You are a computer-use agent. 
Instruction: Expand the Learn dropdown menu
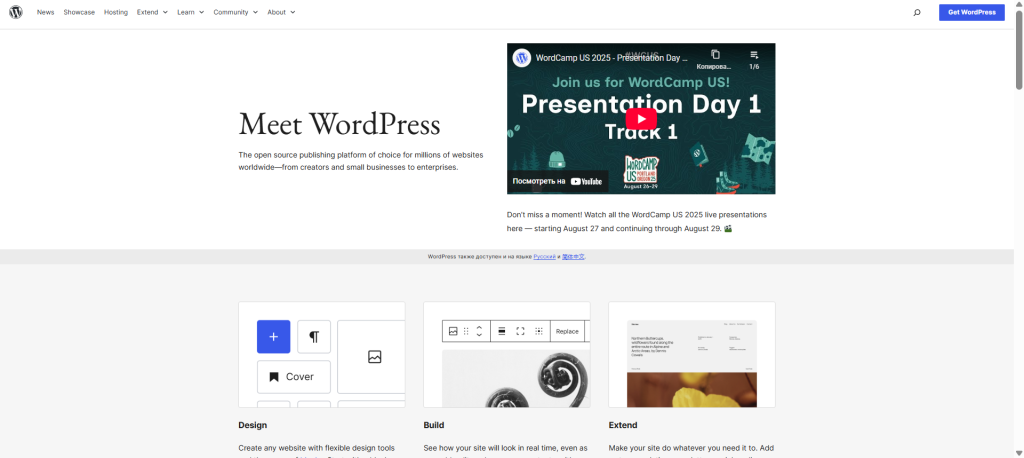click(190, 13)
